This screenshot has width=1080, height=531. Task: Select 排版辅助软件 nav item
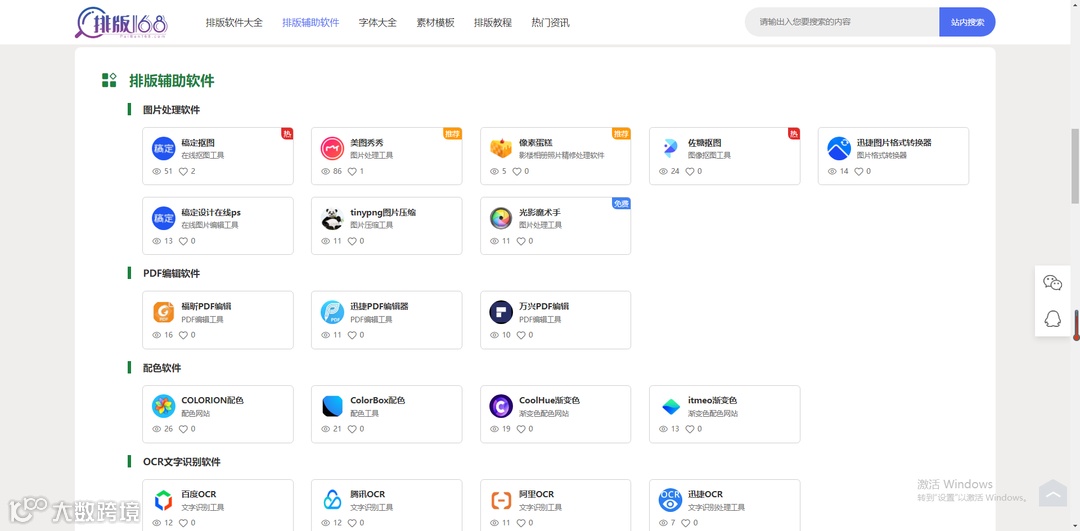coord(311,23)
